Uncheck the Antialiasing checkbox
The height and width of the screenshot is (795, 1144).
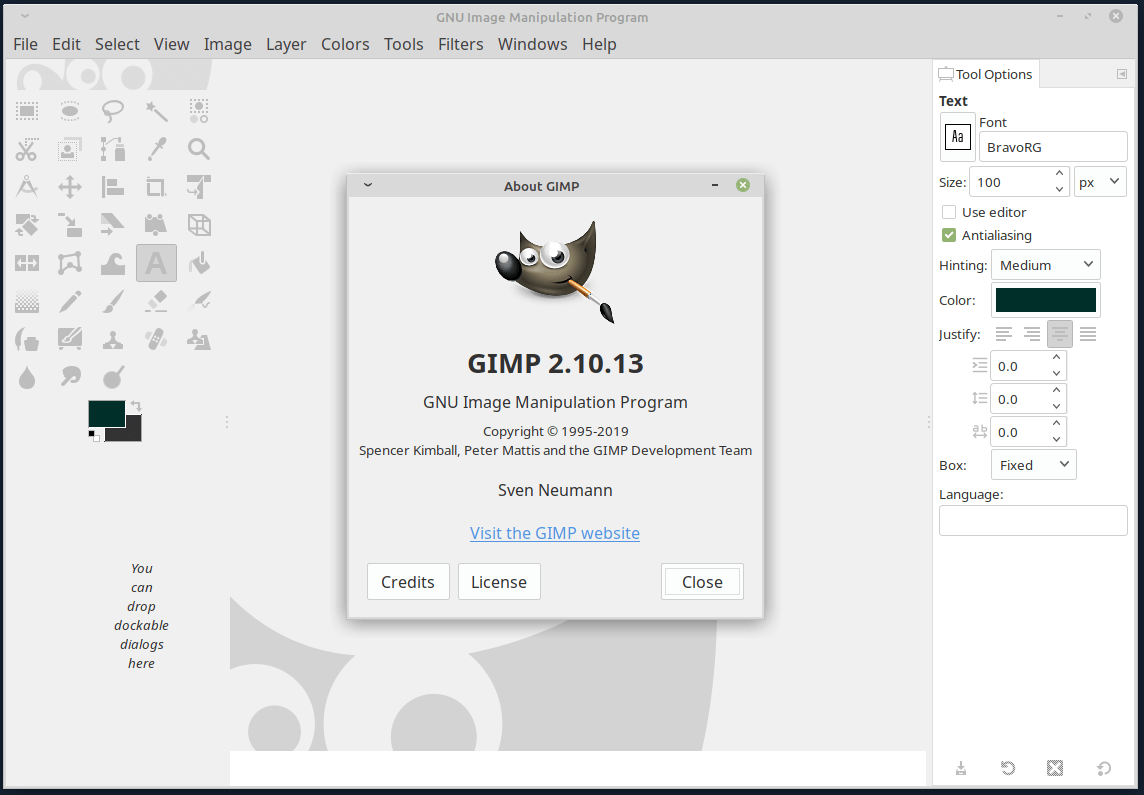click(x=948, y=235)
